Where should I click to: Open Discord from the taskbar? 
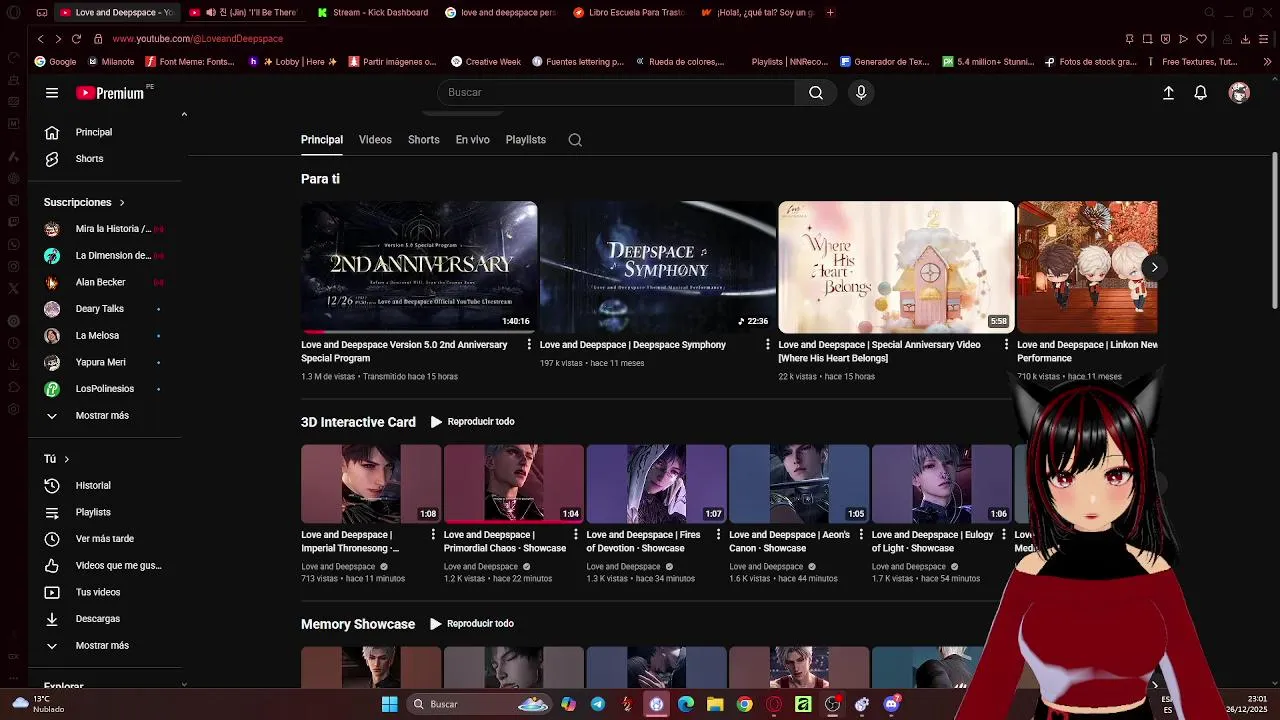(891, 704)
